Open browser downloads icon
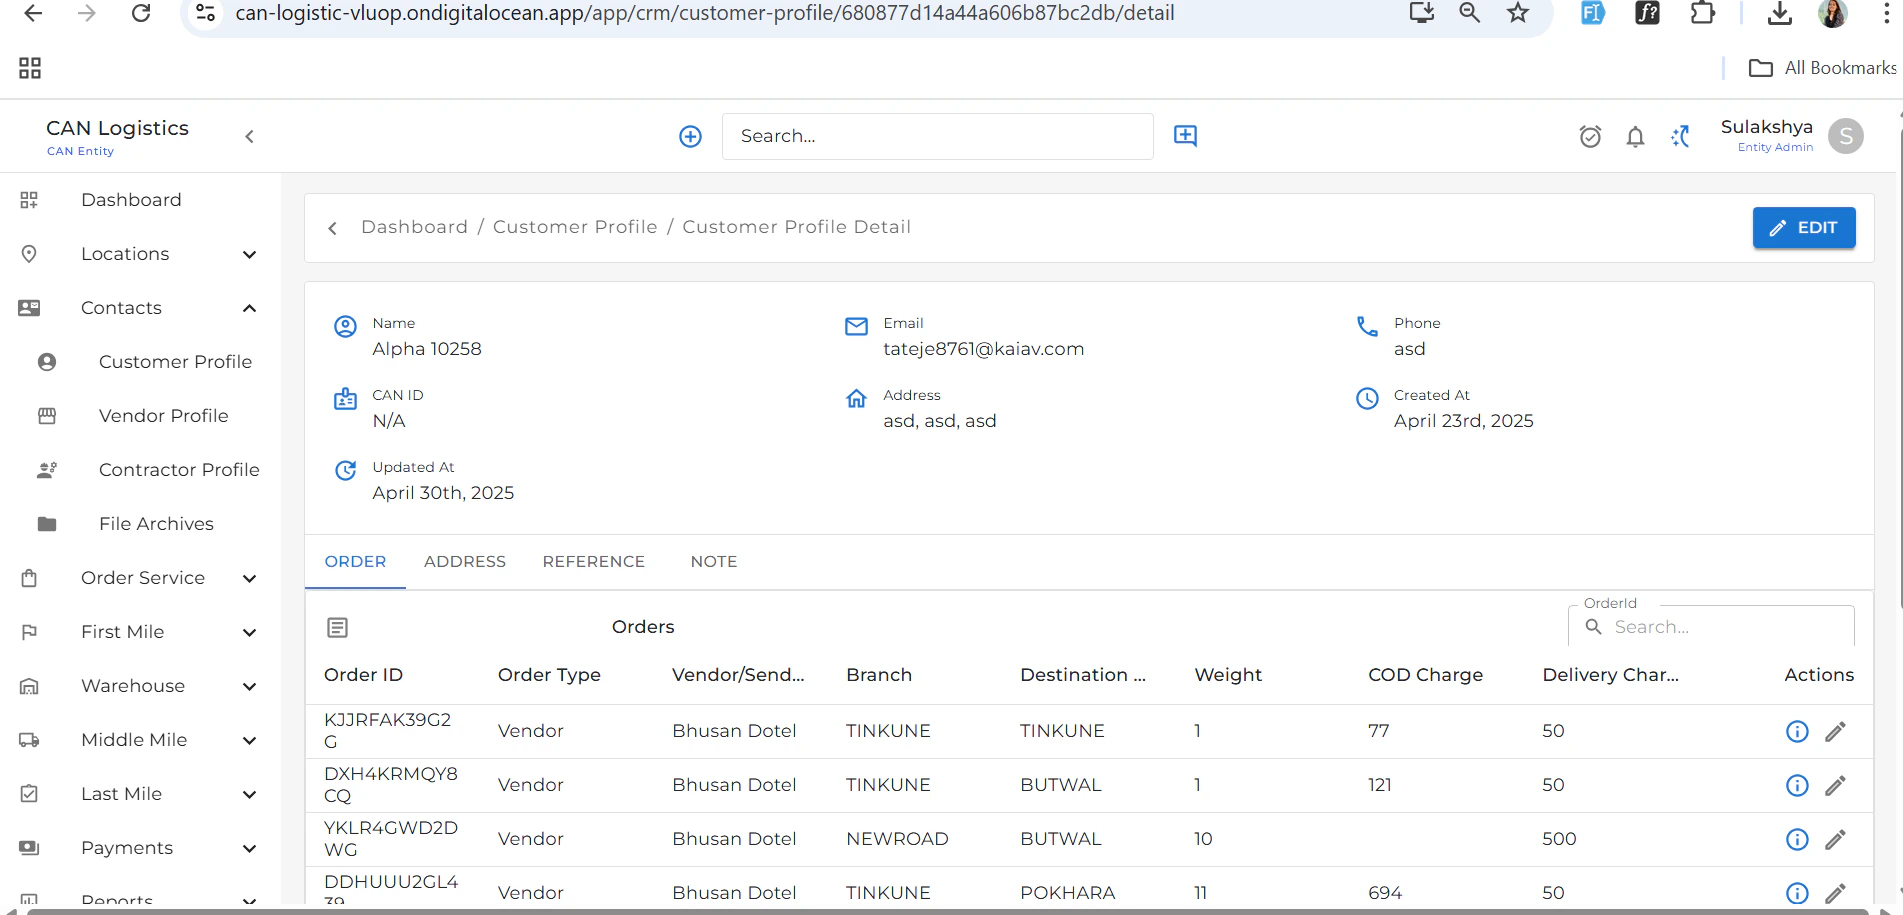The image size is (1903, 915). click(1779, 13)
